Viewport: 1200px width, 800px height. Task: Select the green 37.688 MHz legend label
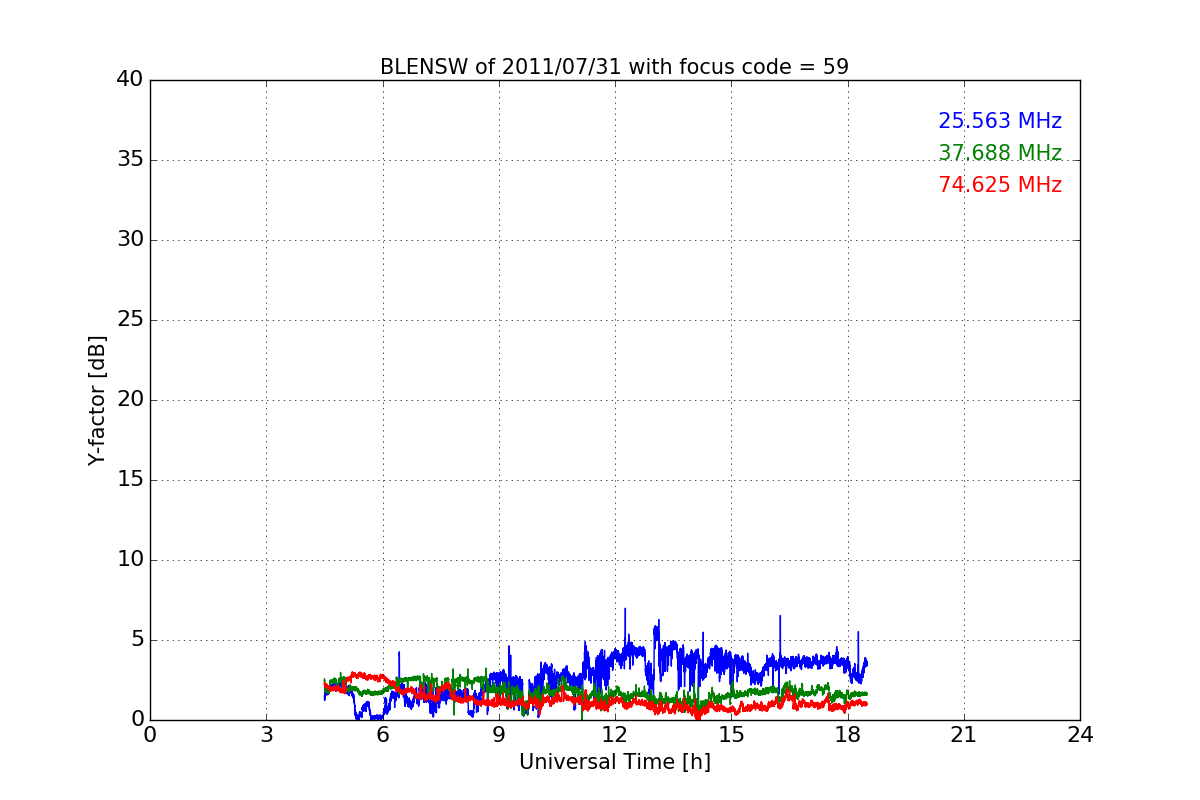[1000, 153]
